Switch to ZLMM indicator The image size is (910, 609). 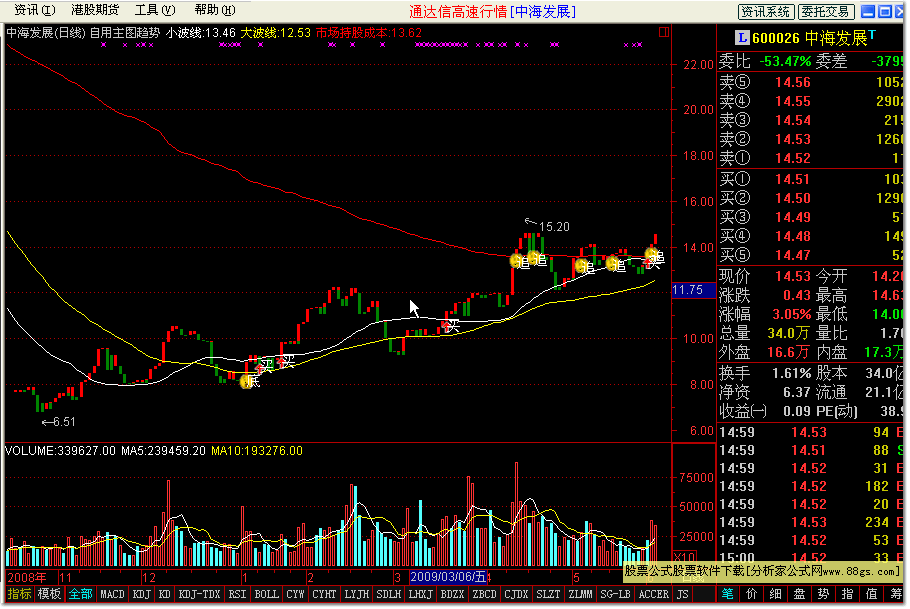(580, 594)
